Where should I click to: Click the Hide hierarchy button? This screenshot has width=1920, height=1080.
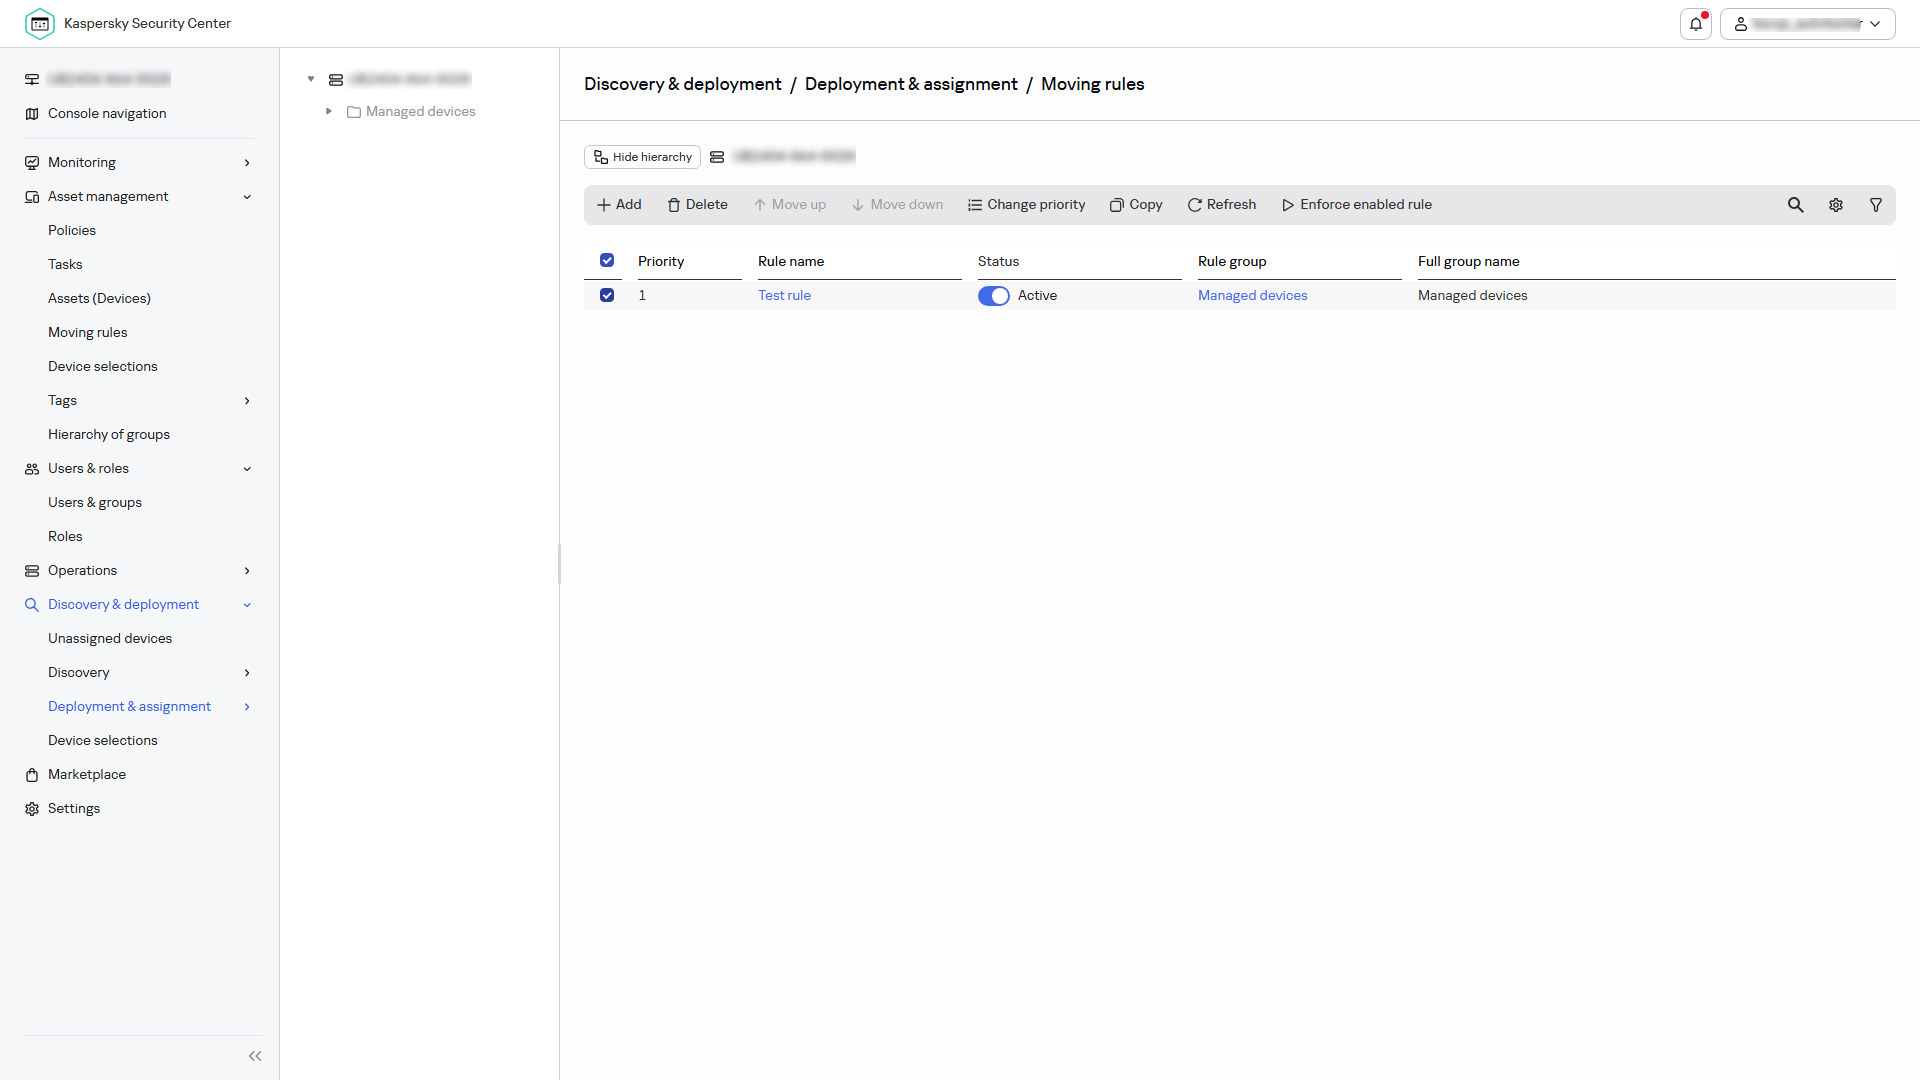pos(642,157)
